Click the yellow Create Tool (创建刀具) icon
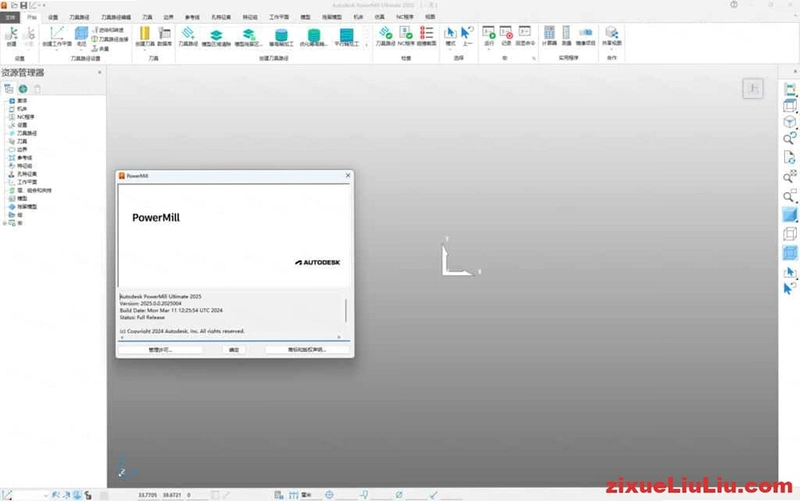The image size is (800, 501). pos(145,34)
